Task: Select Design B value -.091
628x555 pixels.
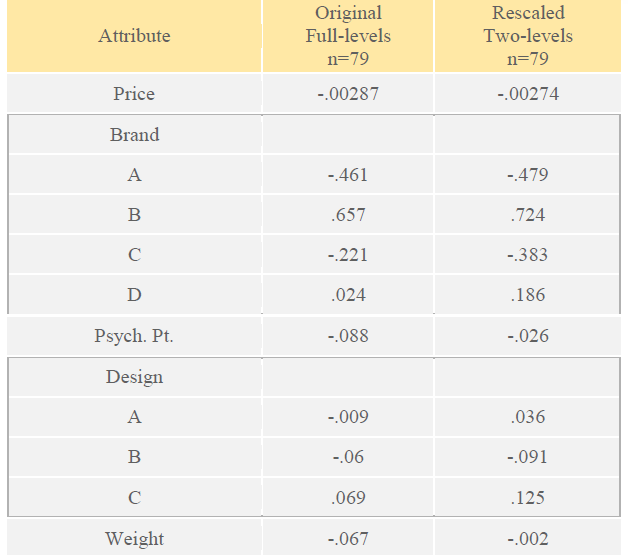Action: [528, 456]
